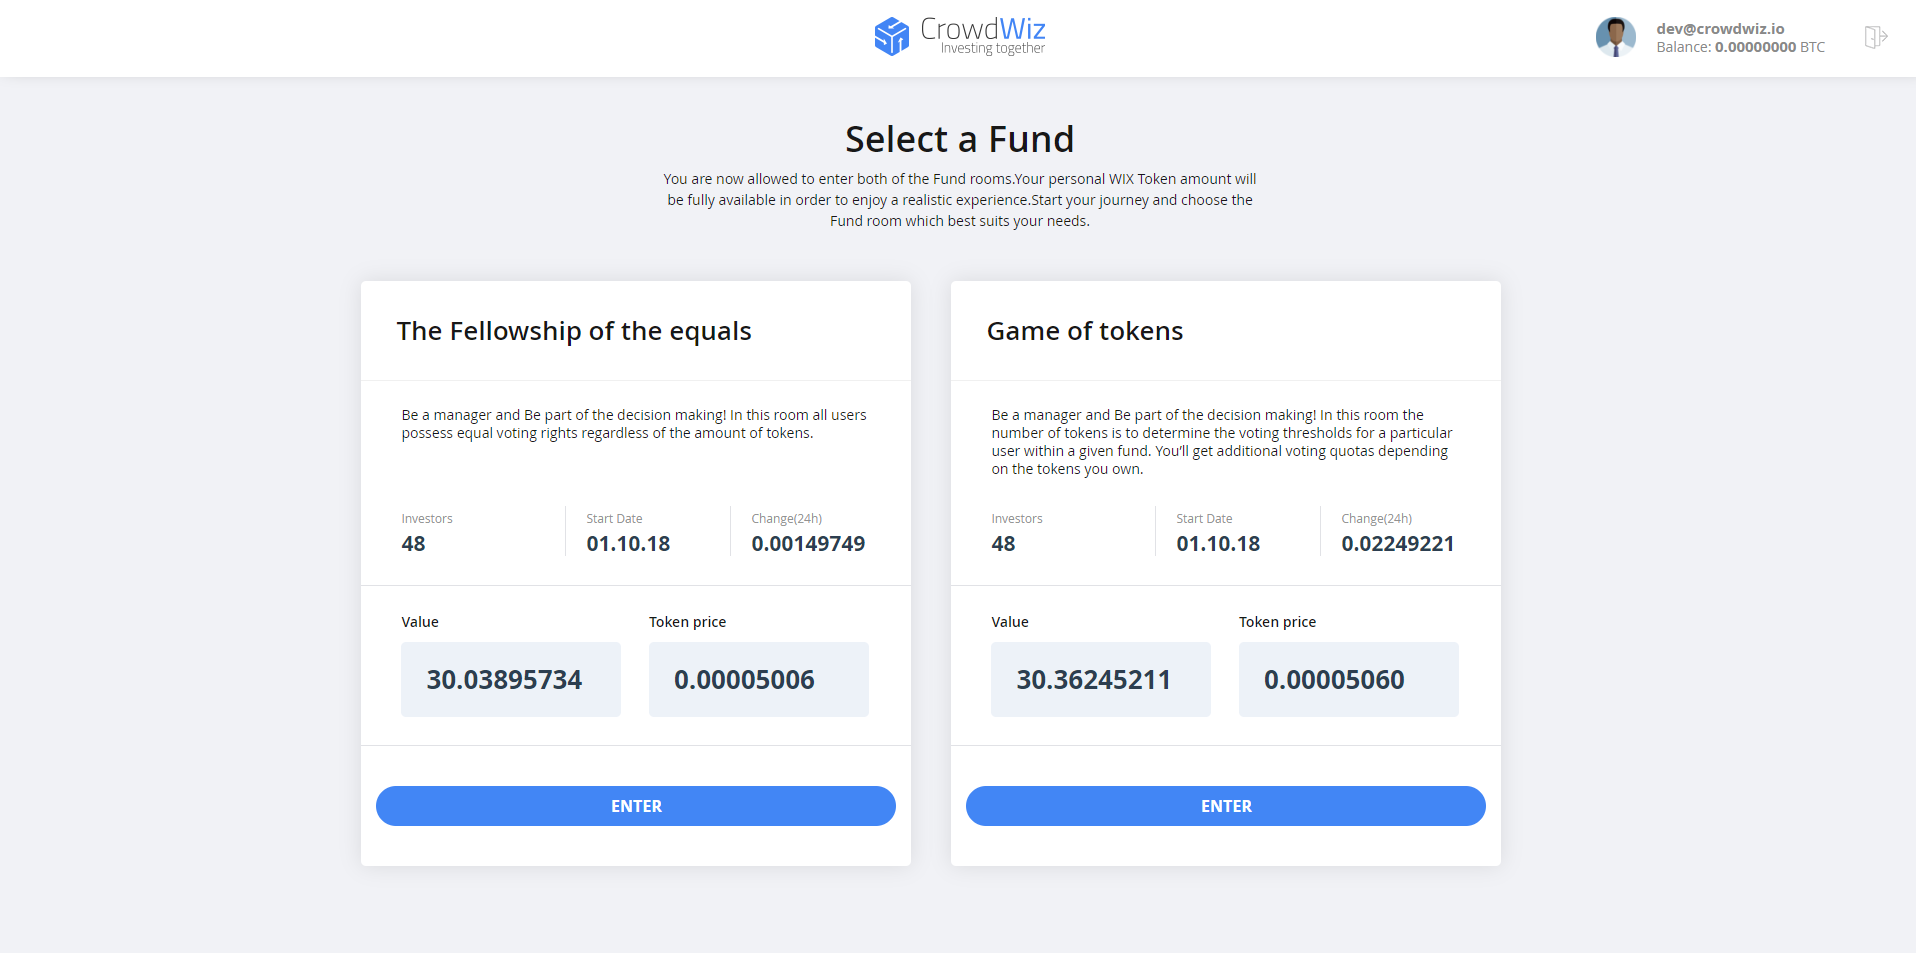Viewport: 1916px width, 953px height.
Task: Select The Fellowship of the equals title
Action: point(574,331)
